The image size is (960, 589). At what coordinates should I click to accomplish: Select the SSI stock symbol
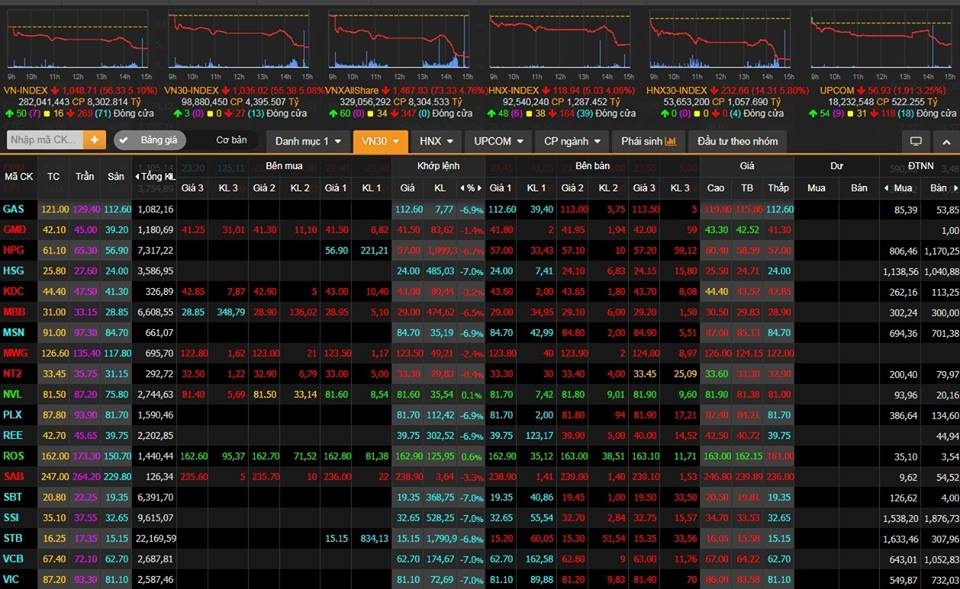pyautogui.click(x=11, y=517)
